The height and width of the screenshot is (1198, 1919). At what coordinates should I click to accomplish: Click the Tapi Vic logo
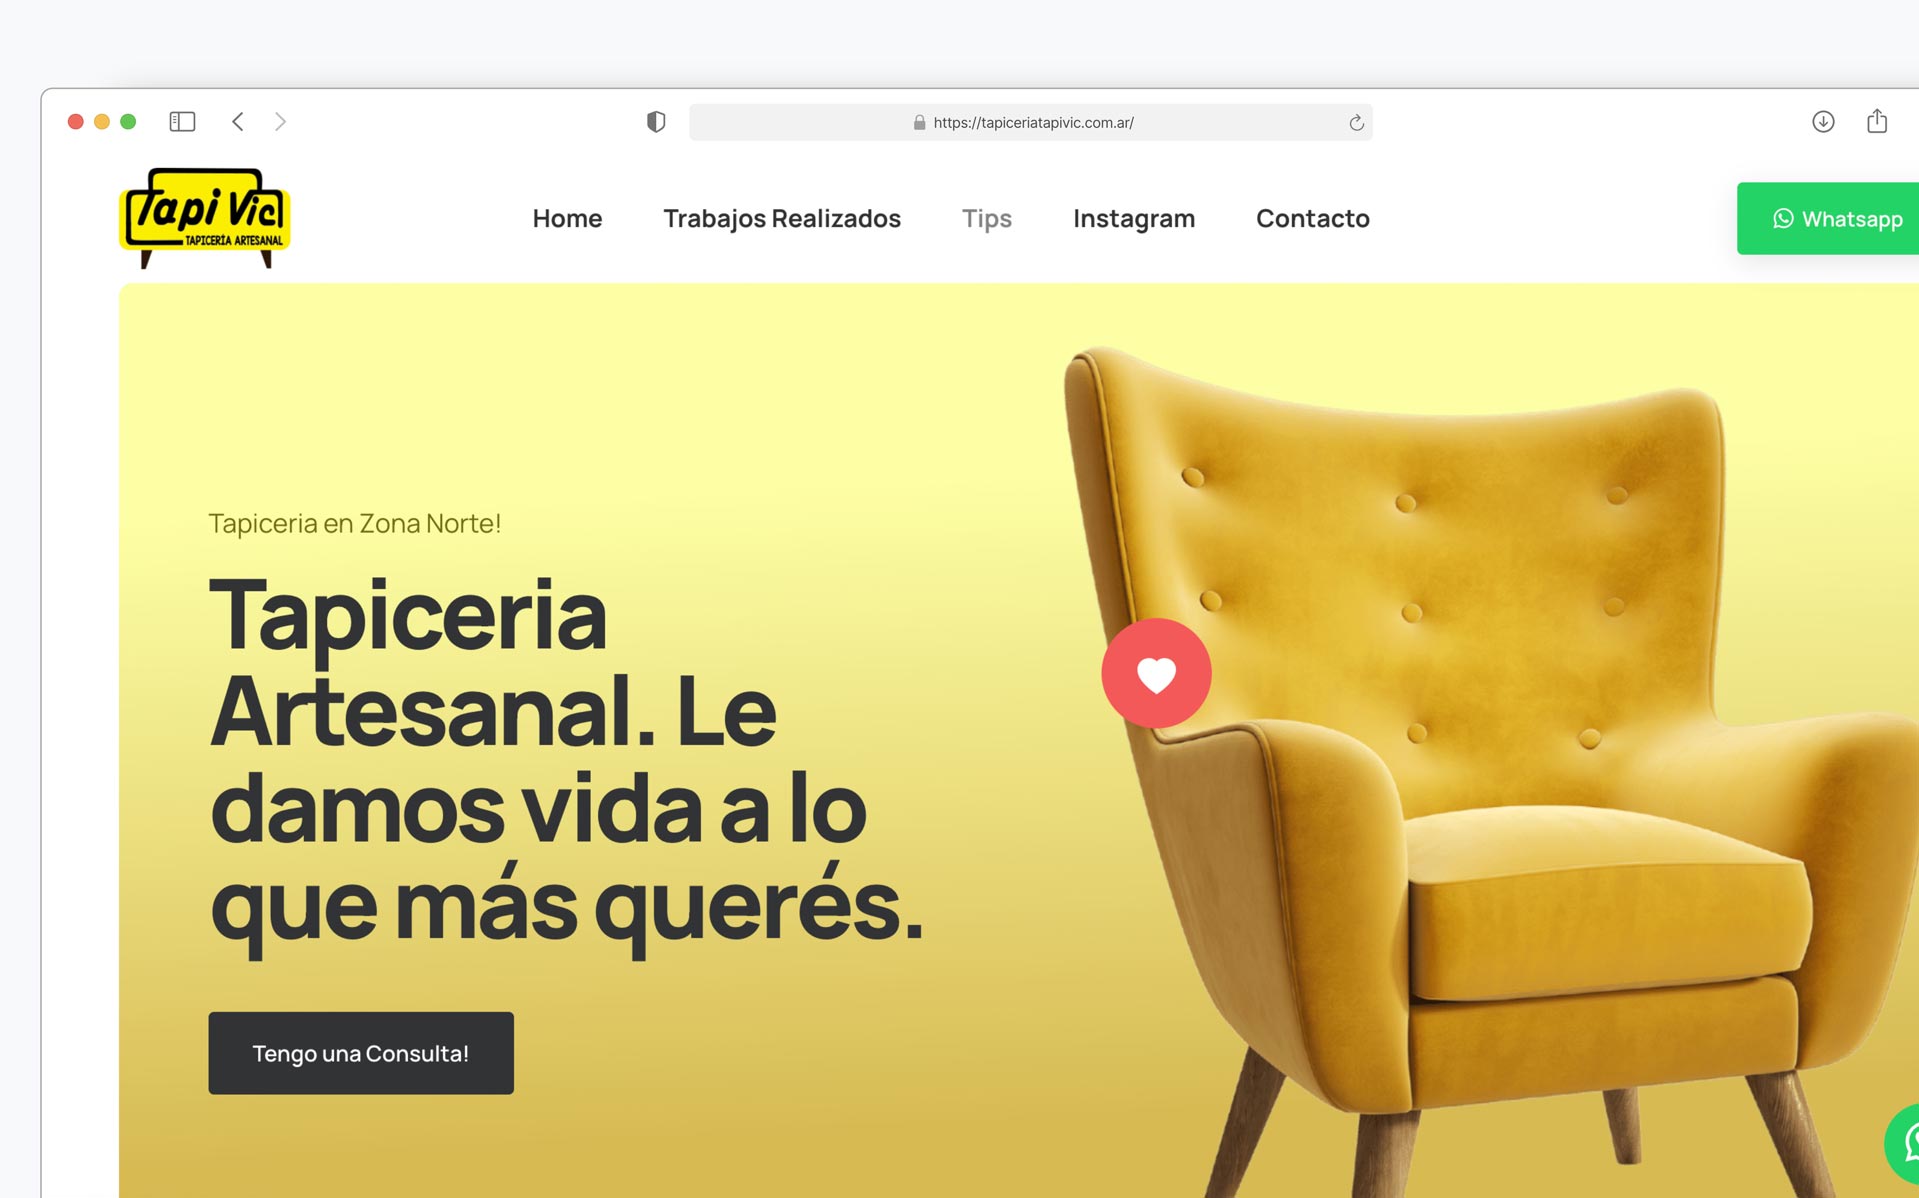coord(205,217)
